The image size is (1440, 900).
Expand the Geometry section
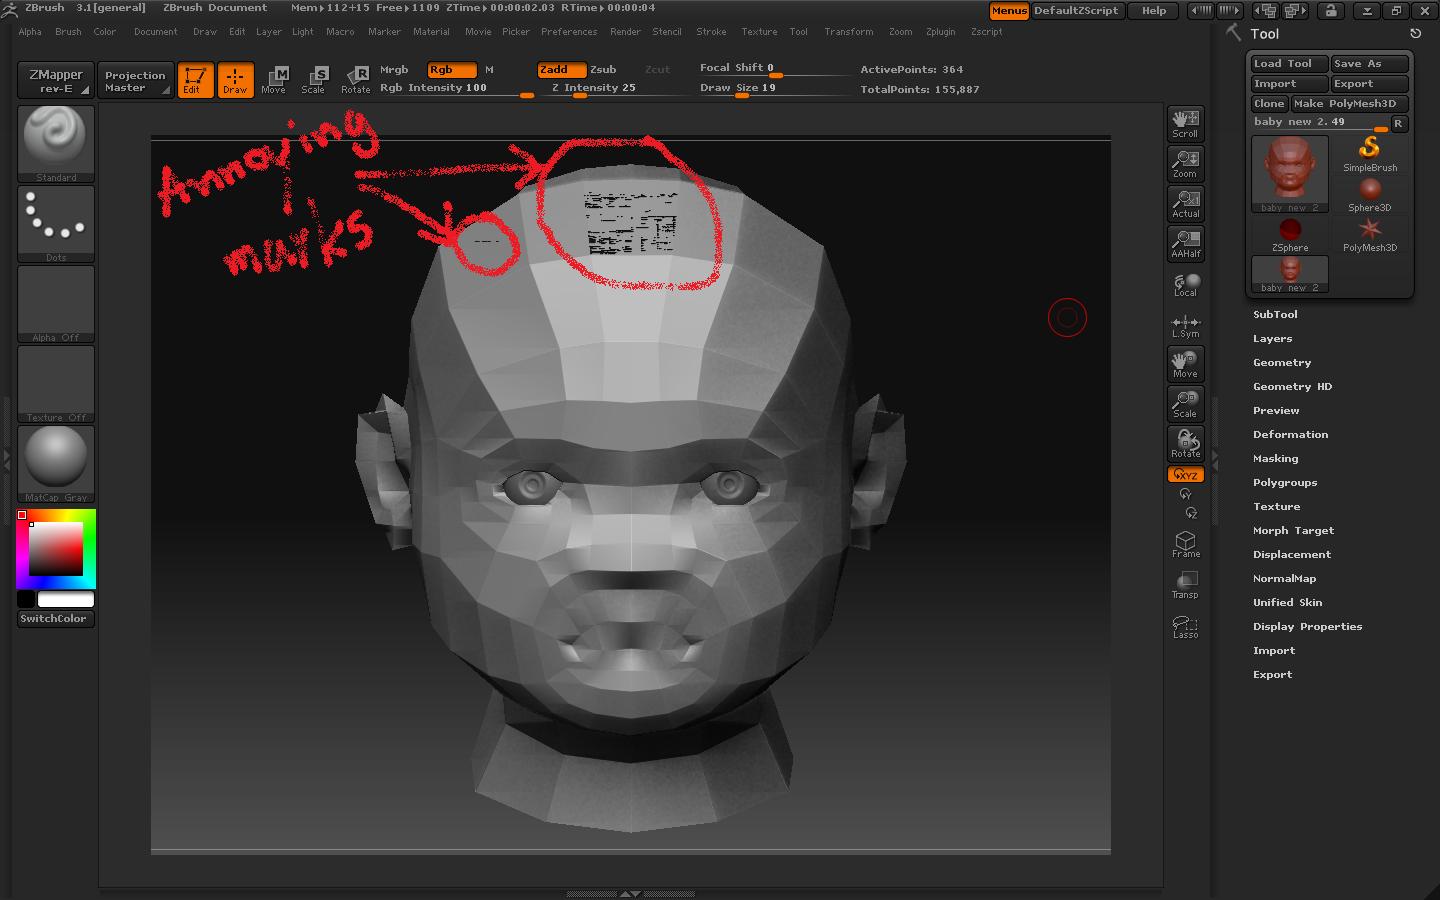(1282, 362)
